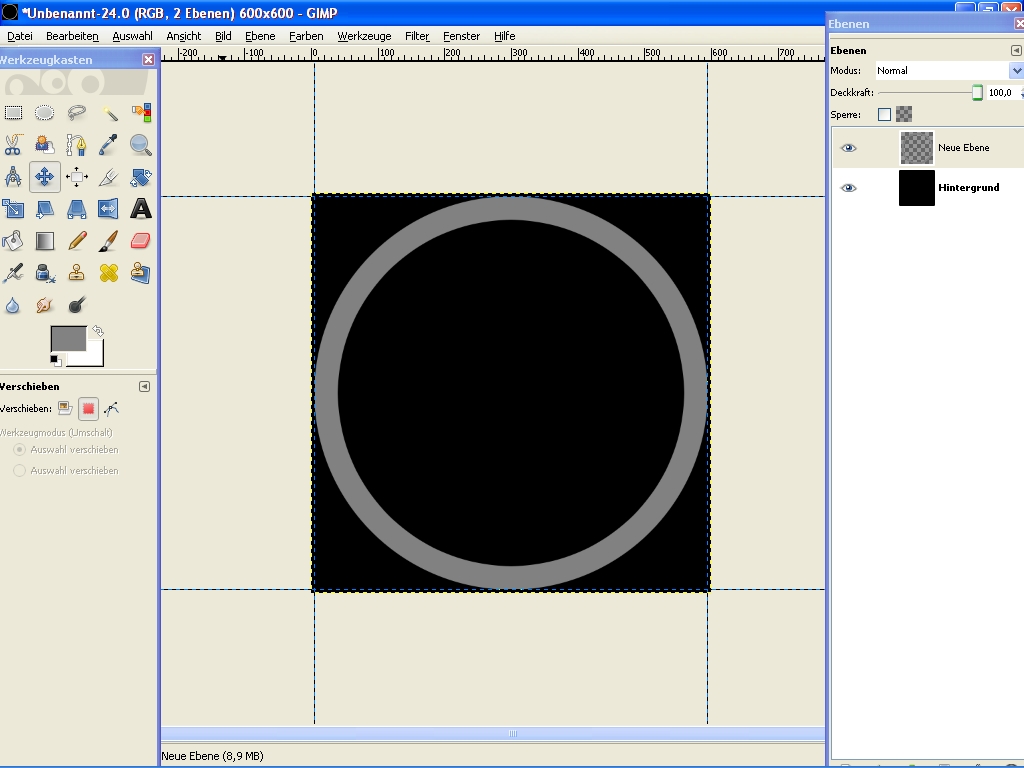Select the Dodge/Burn tool
Screen dimensions: 1024x768
76,305
